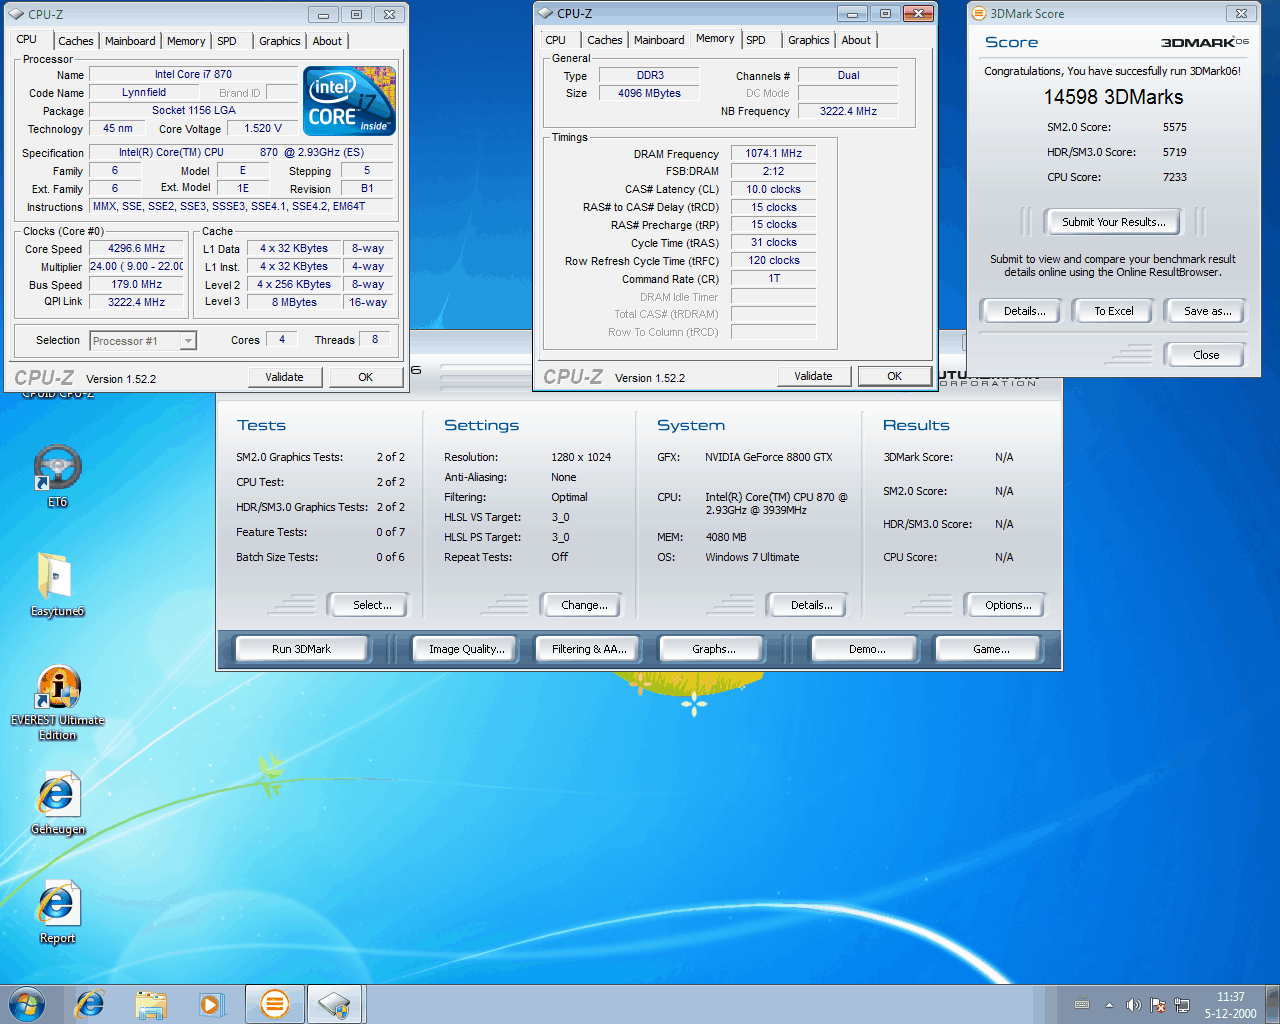Click OK in left CPU-Z window
Image resolution: width=1280 pixels, height=1024 pixels.
[x=365, y=377]
